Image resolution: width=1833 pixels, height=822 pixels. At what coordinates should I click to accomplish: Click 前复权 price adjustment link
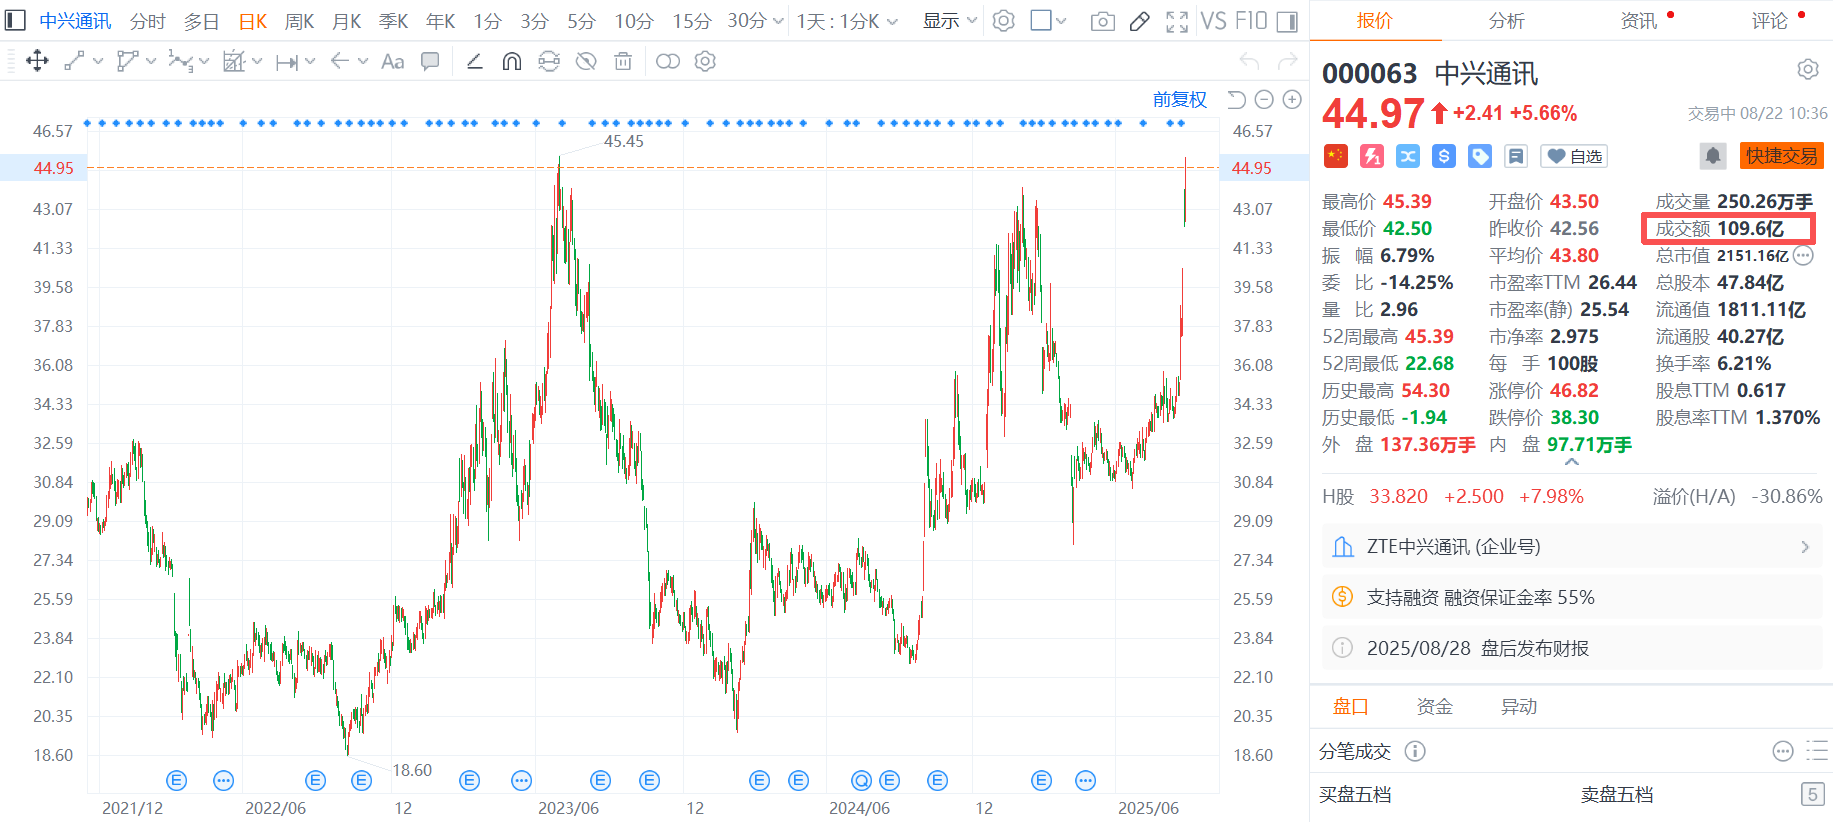pos(1180,99)
